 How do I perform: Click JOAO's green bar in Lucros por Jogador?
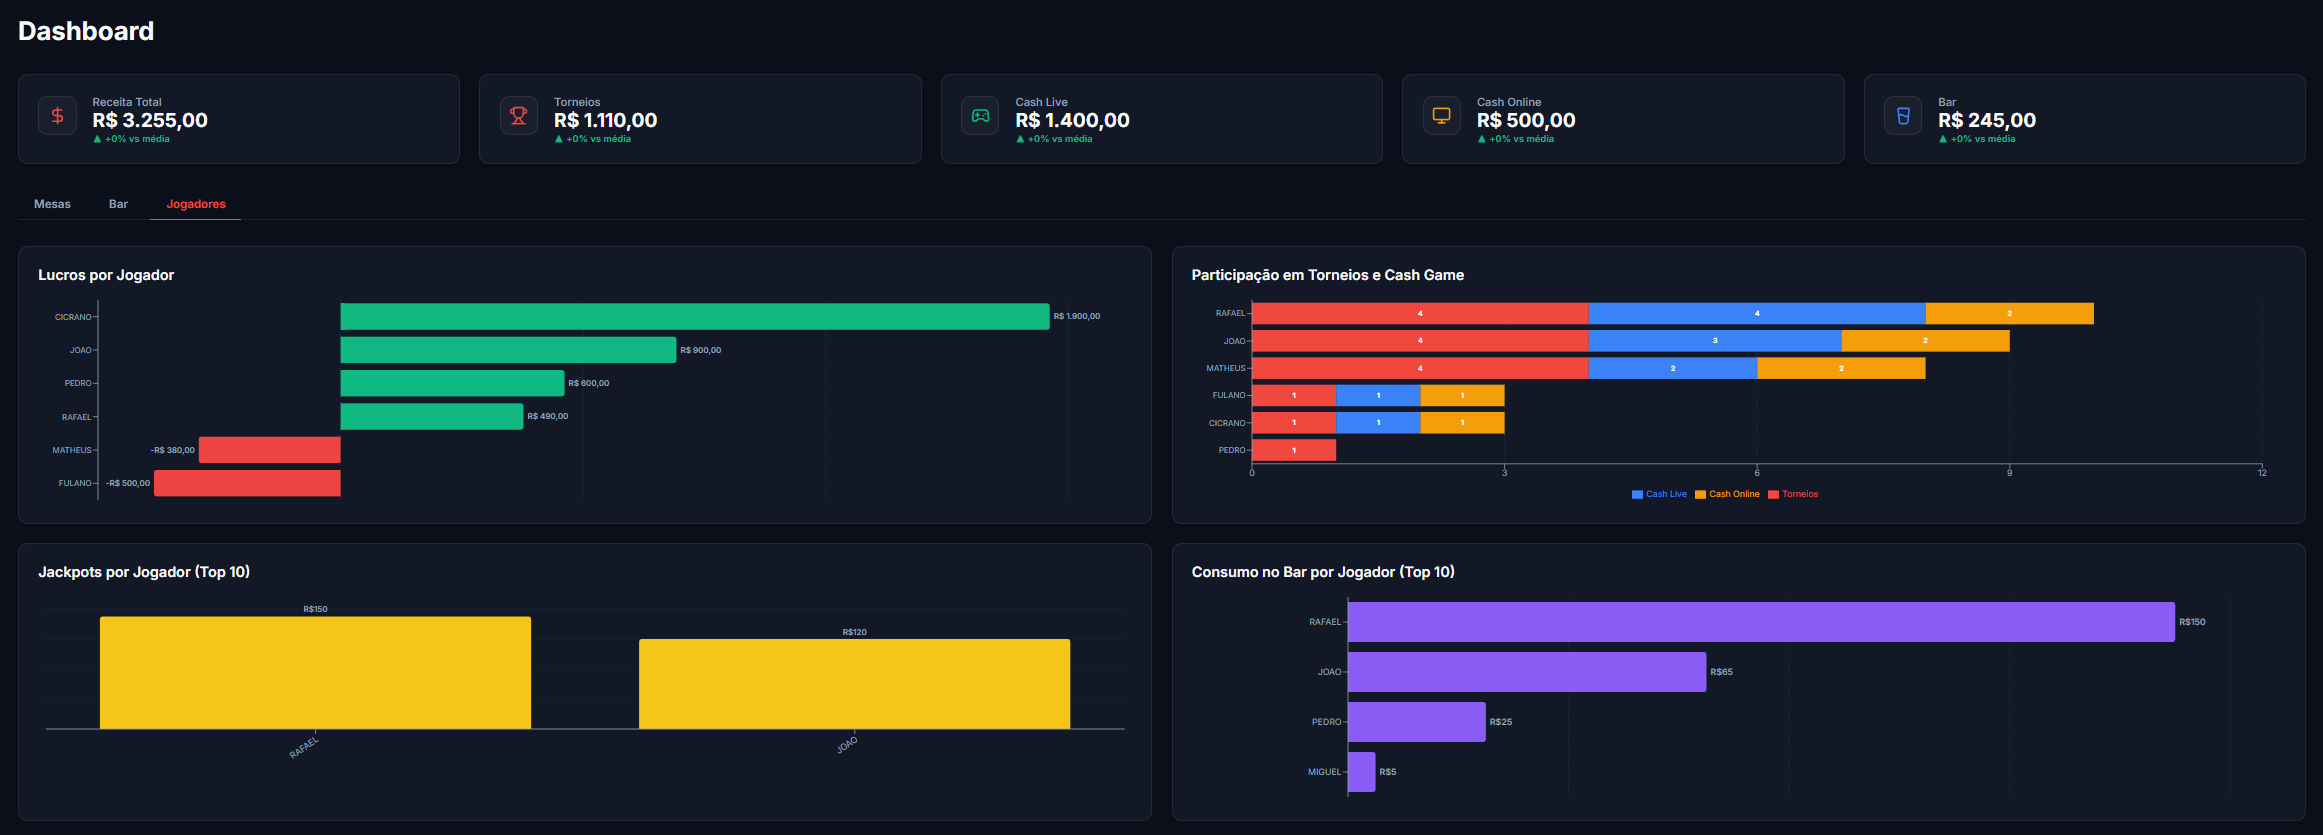point(508,350)
